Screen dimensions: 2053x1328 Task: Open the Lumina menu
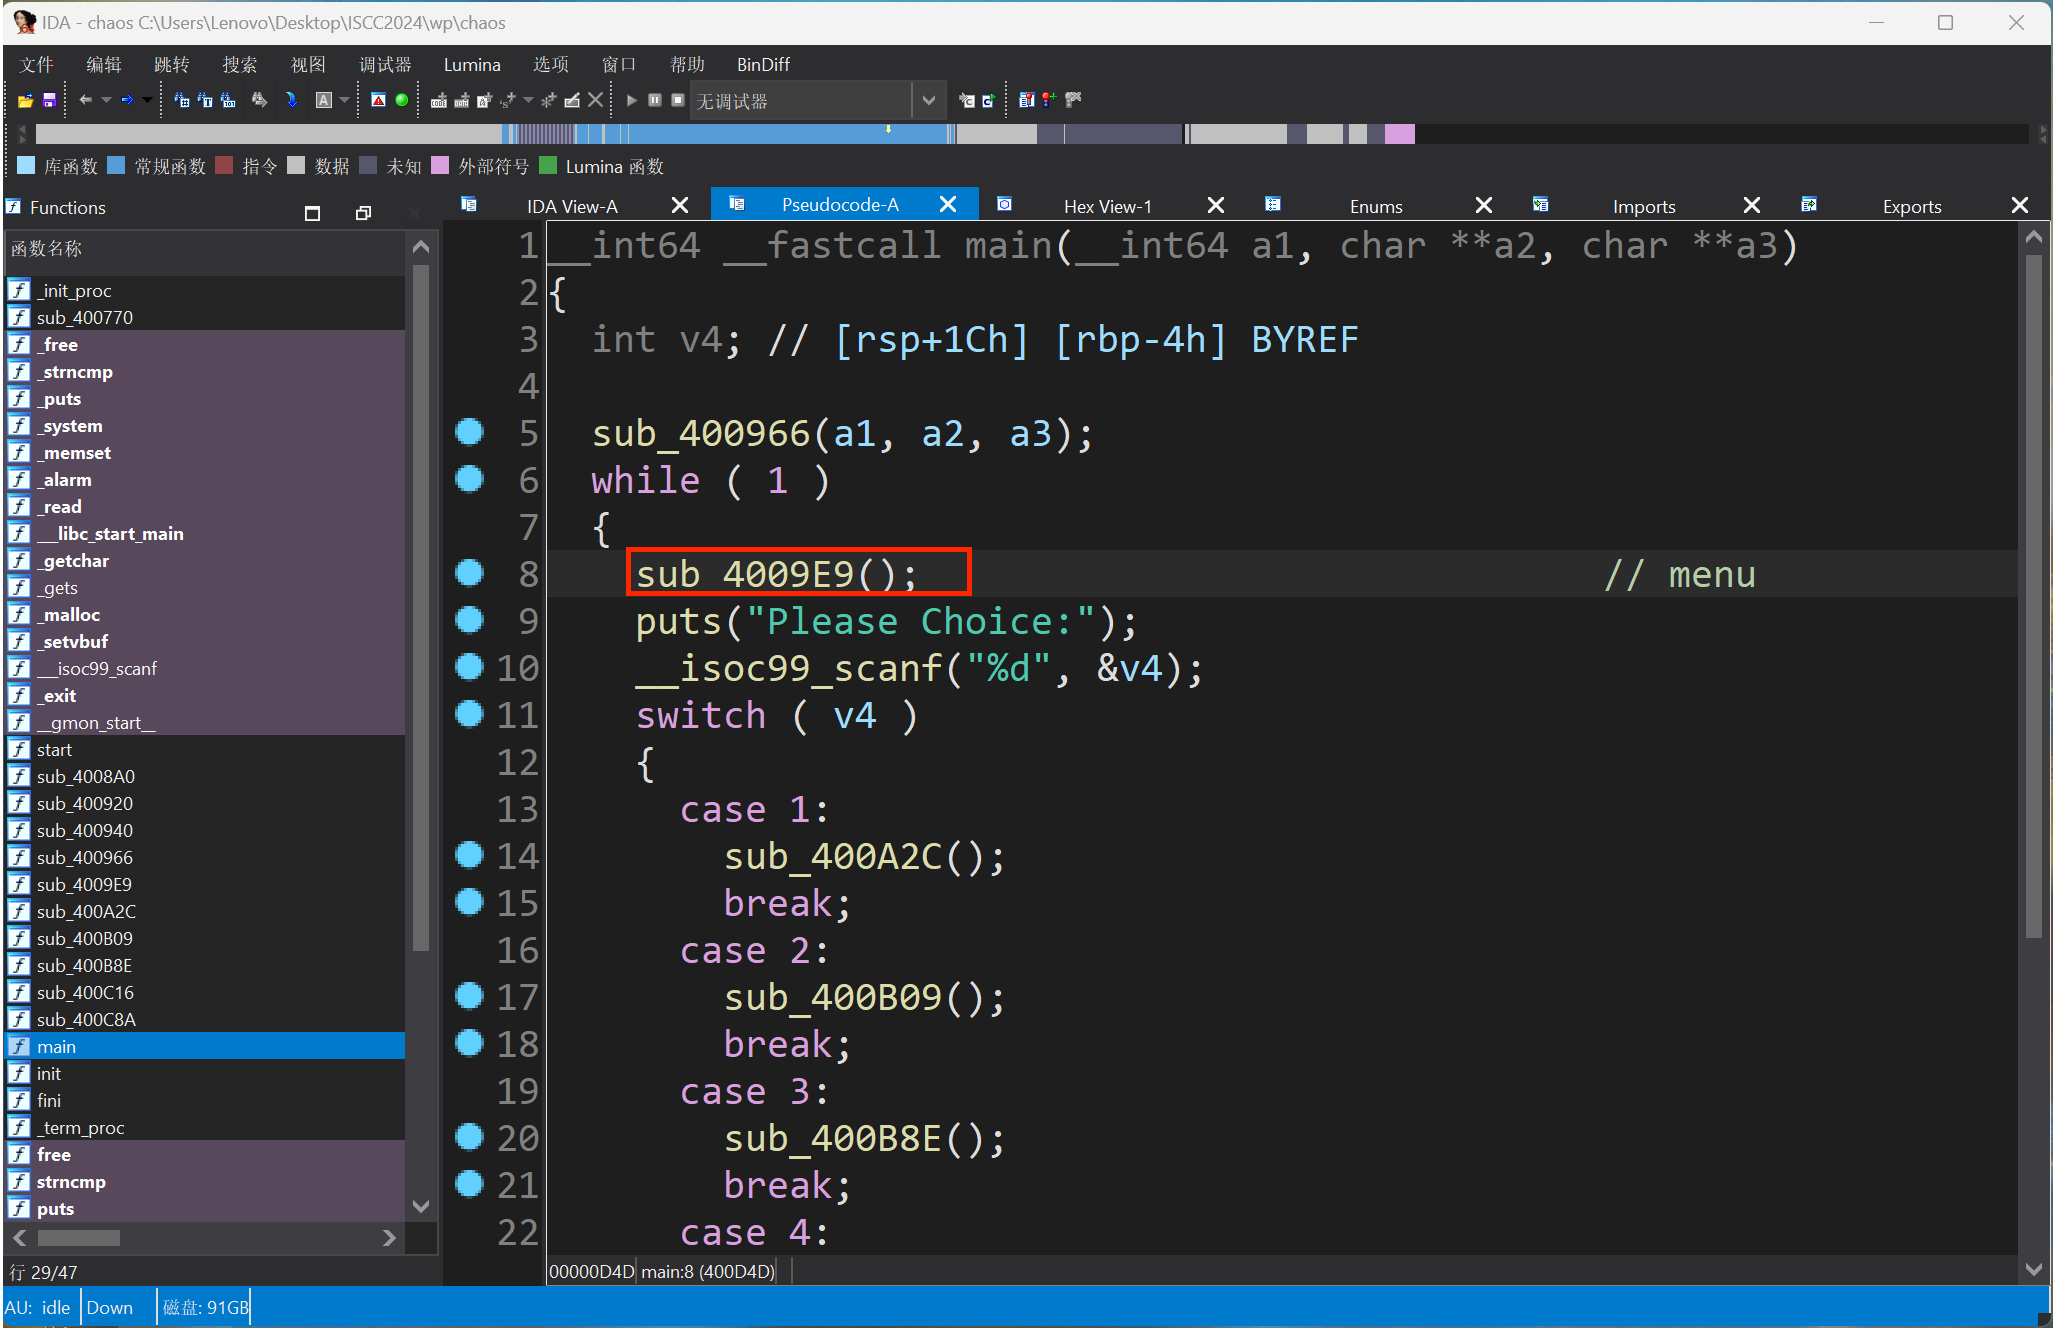471,65
